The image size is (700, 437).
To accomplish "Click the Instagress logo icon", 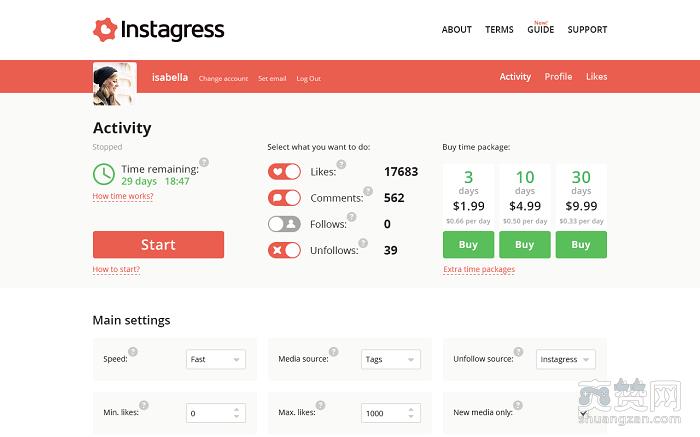I will point(105,30).
